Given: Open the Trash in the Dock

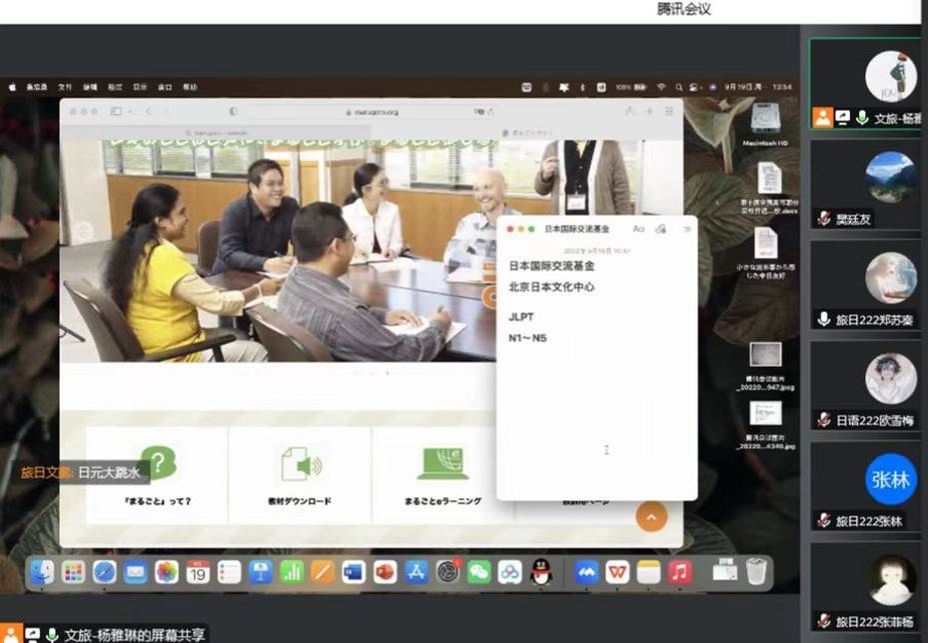Looking at the screenshot, I should pos(757,571).
